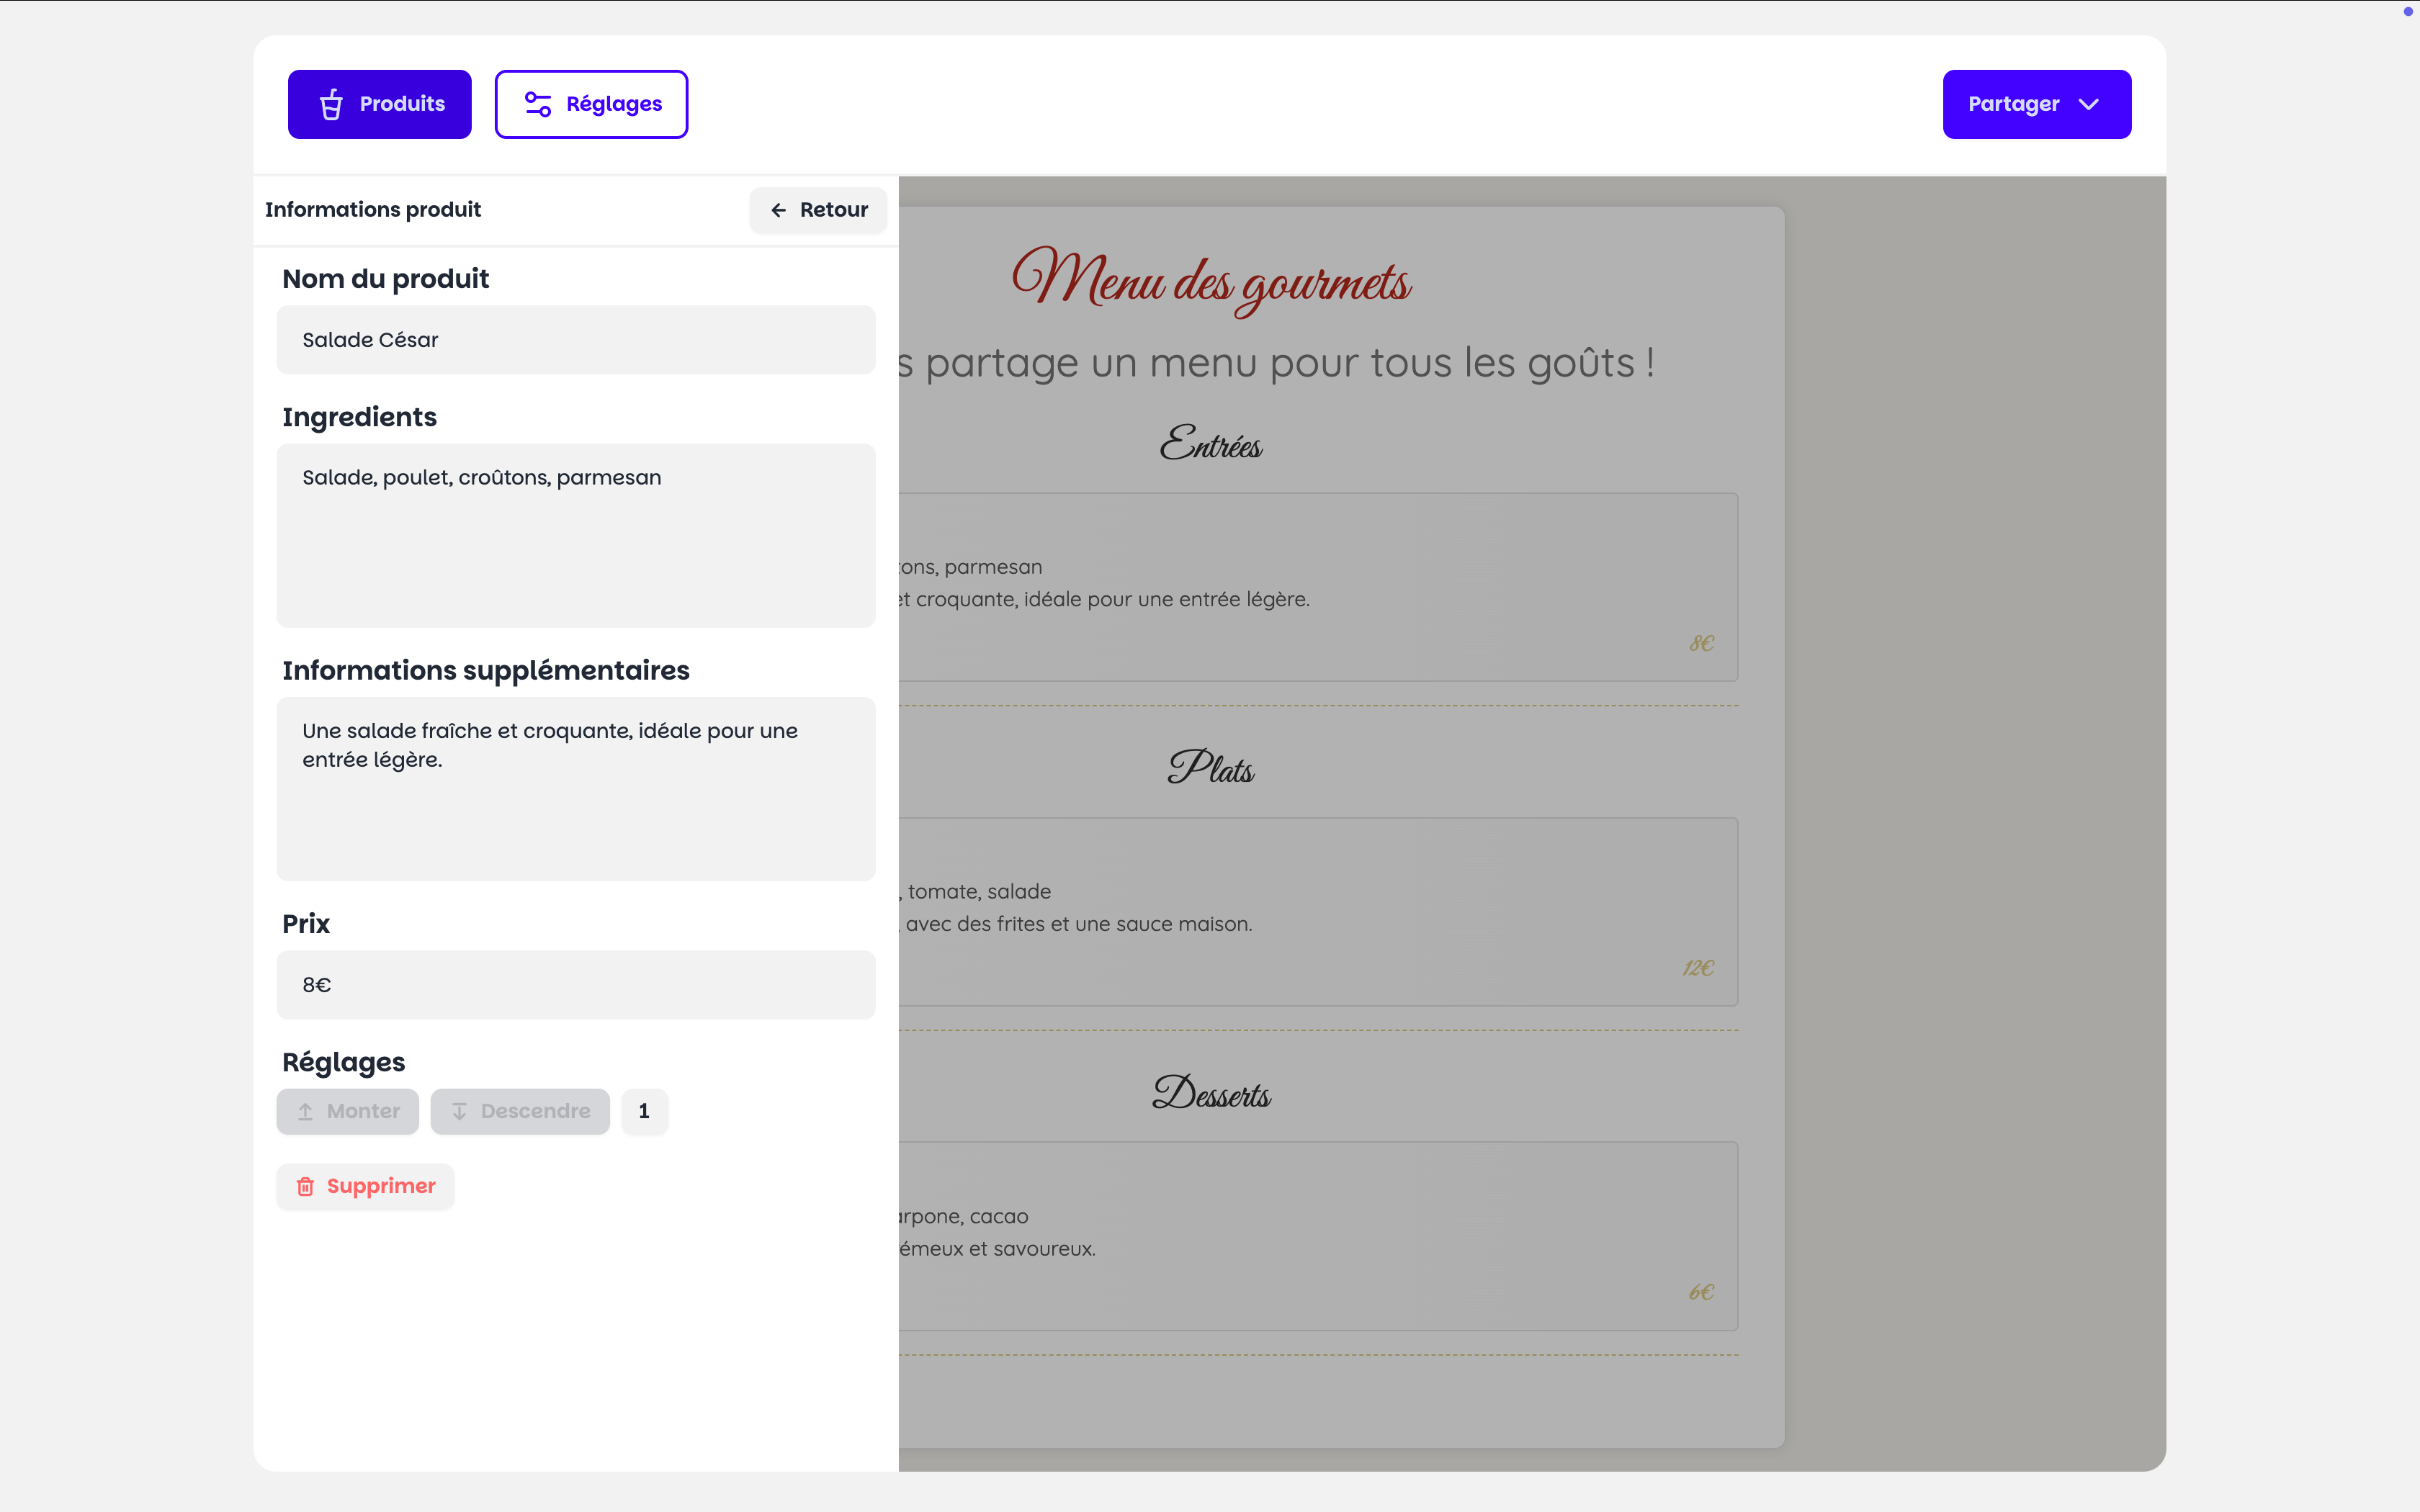Image resolution: width=2420 pixels, height=1512 pixels.
Task: Click the Plats section heading
Action: coord(1211,767)
